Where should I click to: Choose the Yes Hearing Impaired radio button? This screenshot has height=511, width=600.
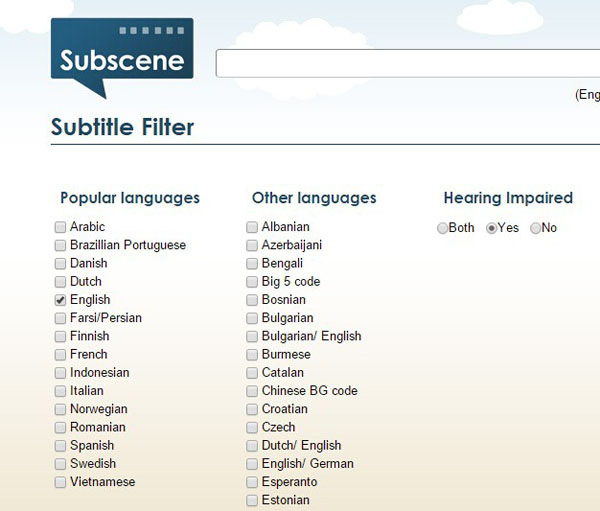(x=491, y=228)
